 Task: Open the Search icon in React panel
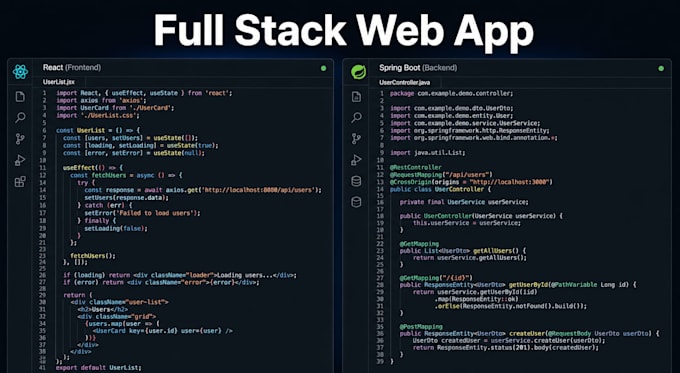click(20, 118)
